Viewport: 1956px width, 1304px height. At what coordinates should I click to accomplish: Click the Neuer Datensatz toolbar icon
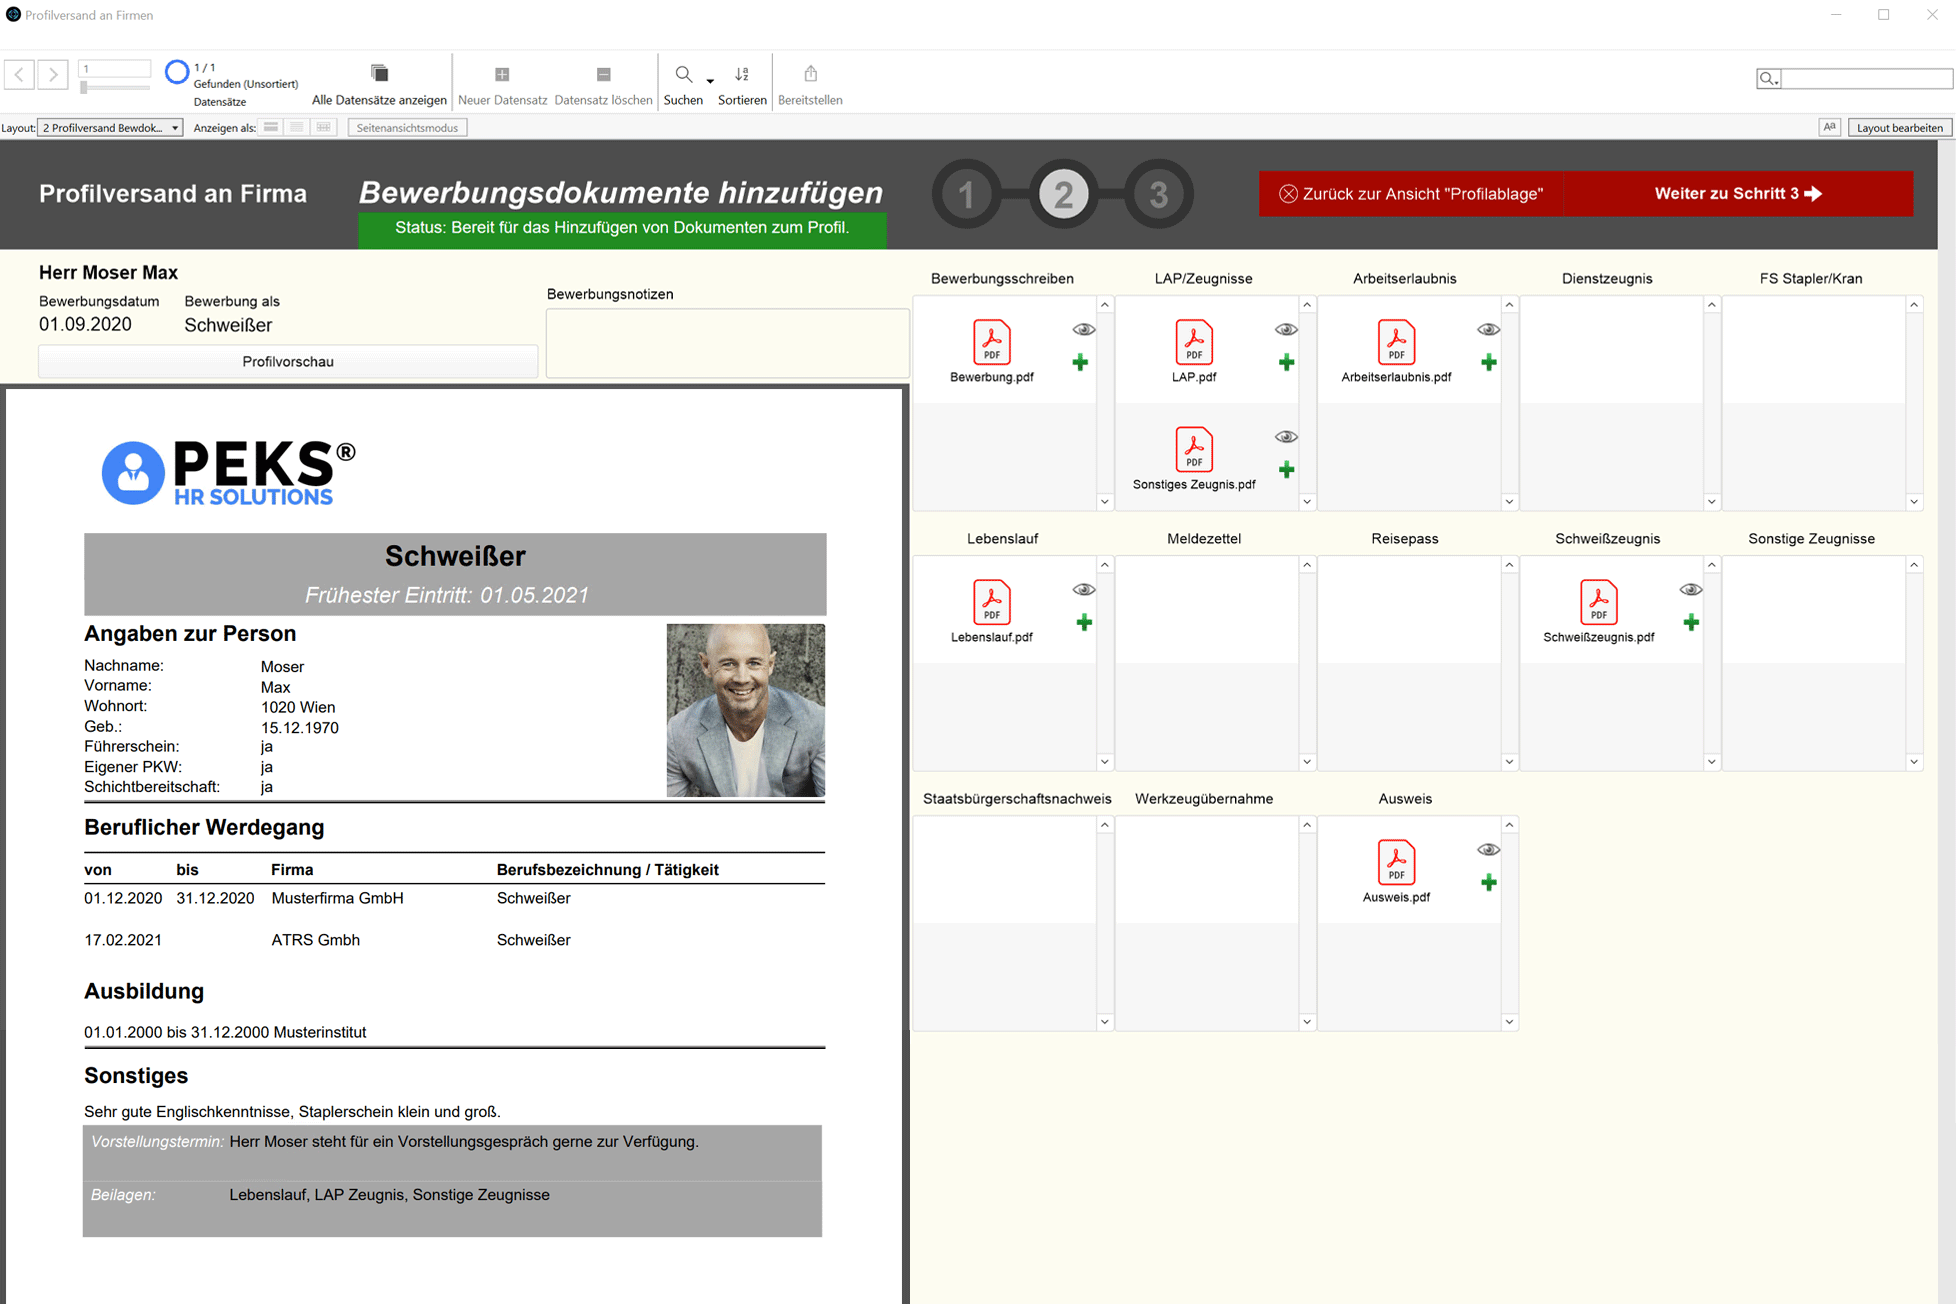click(x=502, y=75)
